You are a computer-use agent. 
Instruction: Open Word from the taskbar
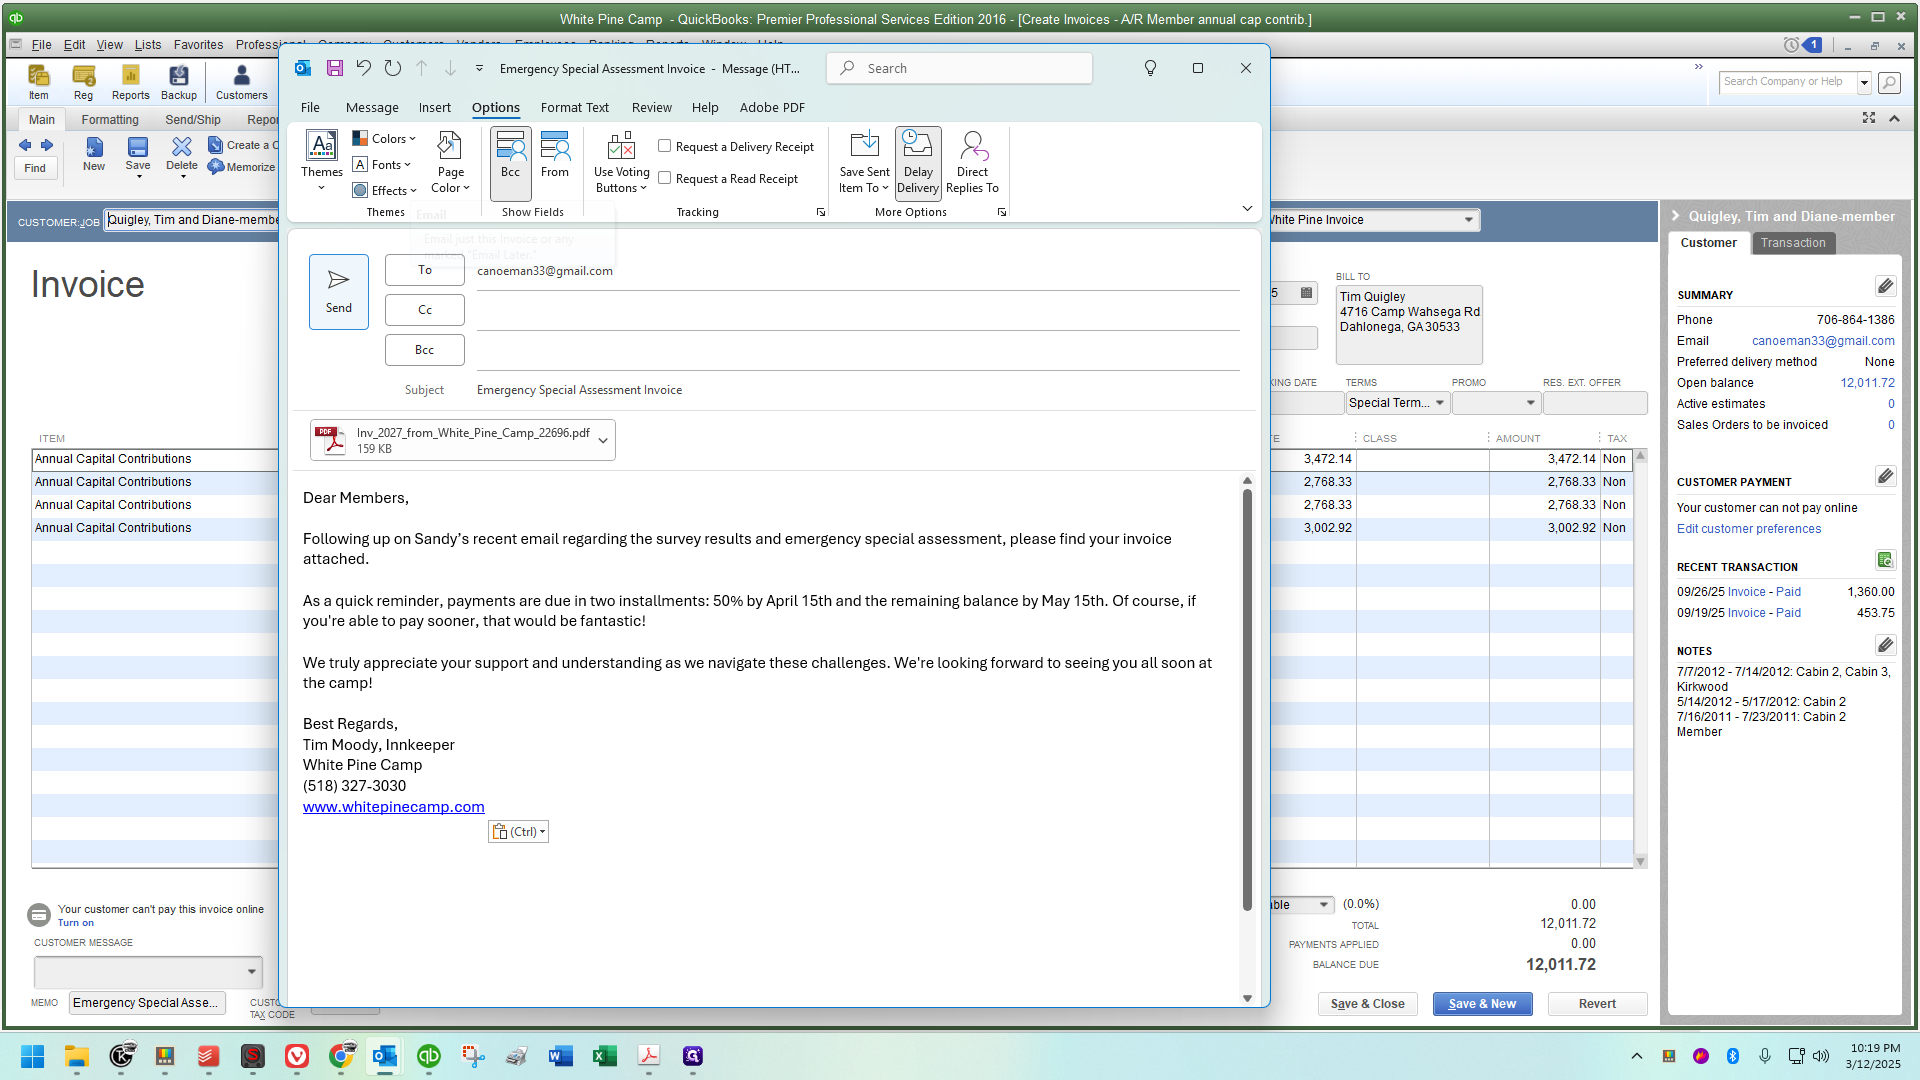tap(560, 1056)
